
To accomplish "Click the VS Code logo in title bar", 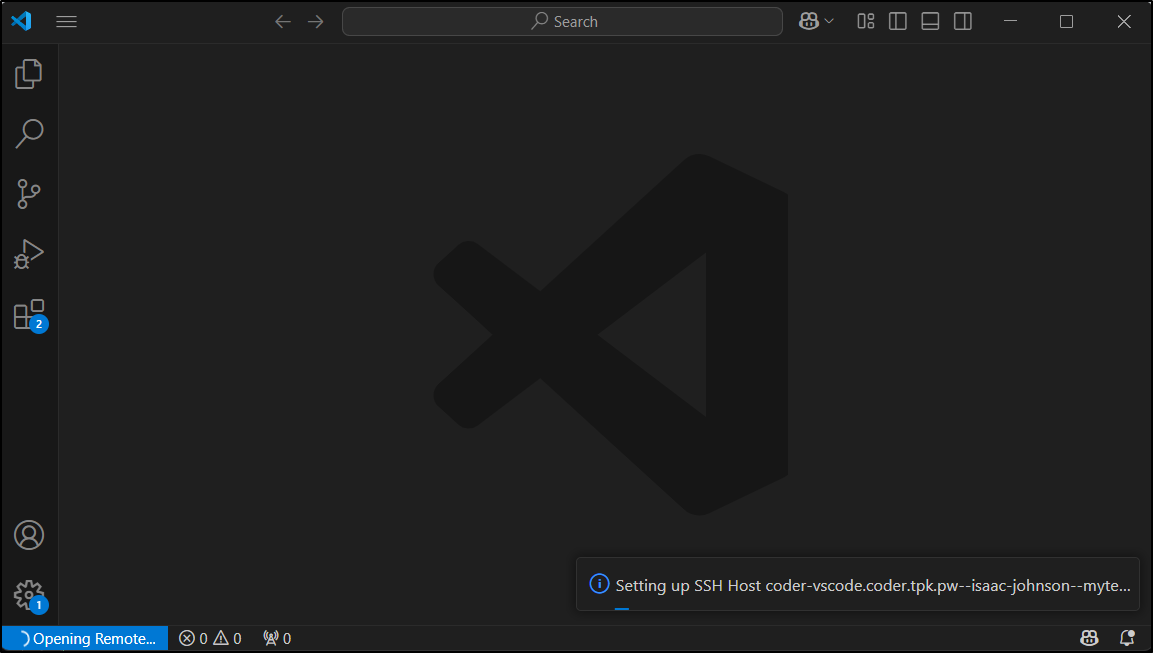I will (x=21, y=21).
